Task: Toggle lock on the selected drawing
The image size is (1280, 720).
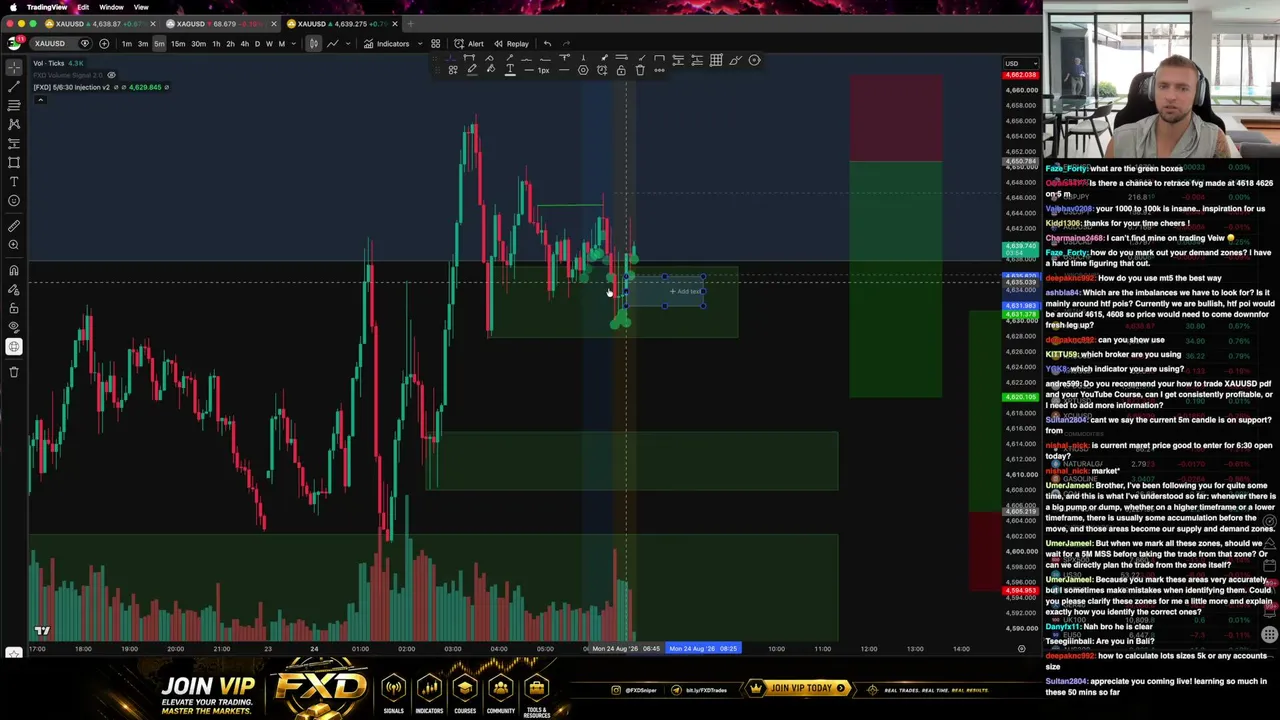Action: [x=621, y=70]
